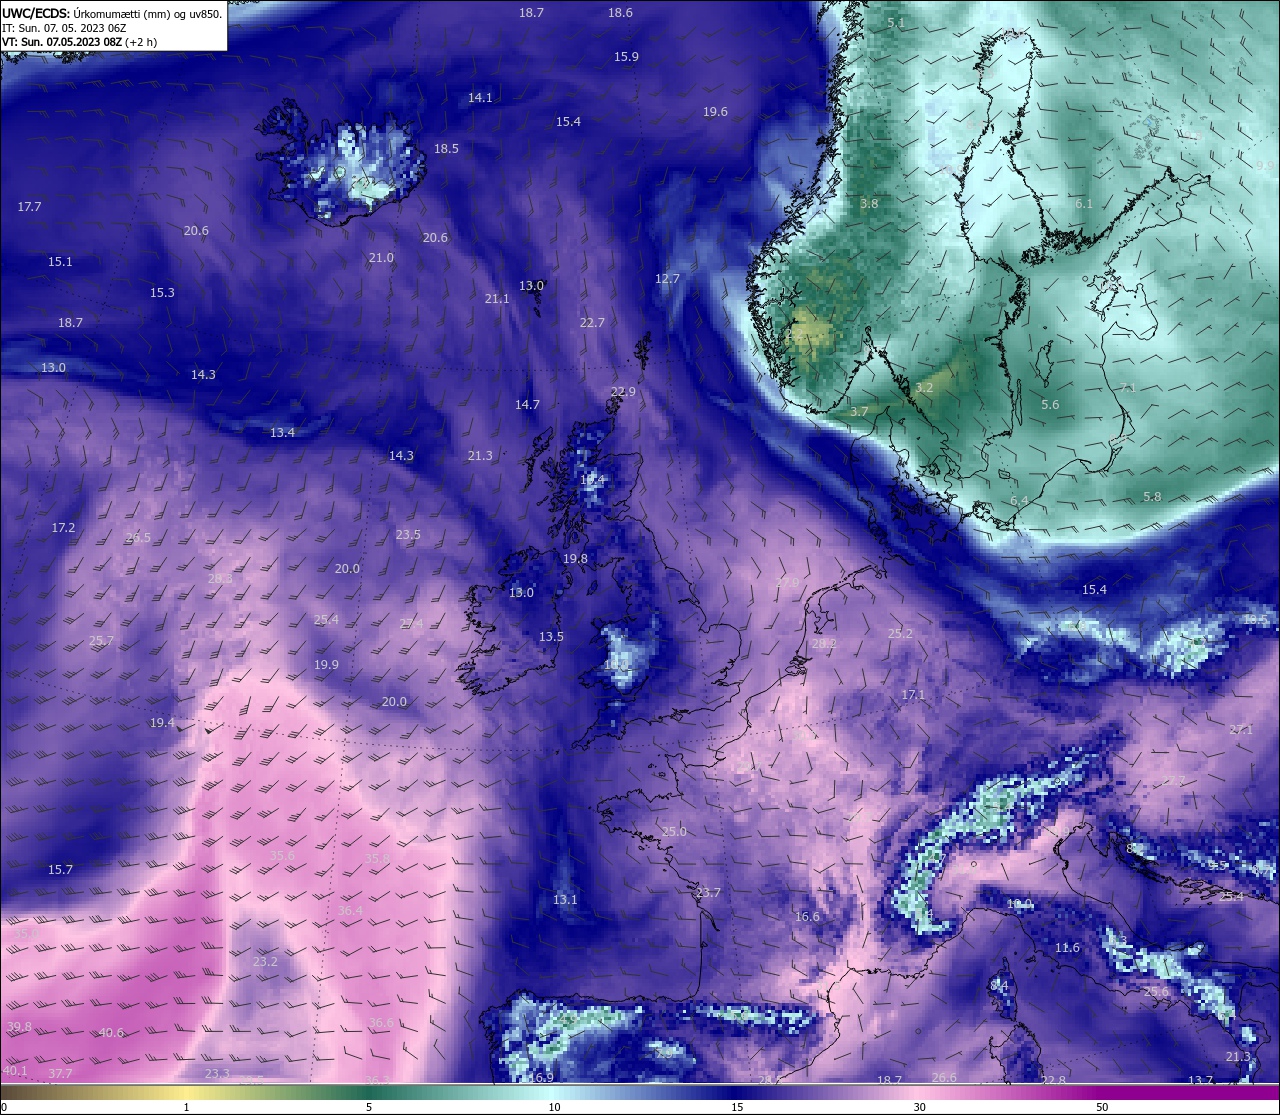Click the value 14.7 northwest of Scotland
The height and width of the screenshot is (1115, 1280).
click(527, 405)
